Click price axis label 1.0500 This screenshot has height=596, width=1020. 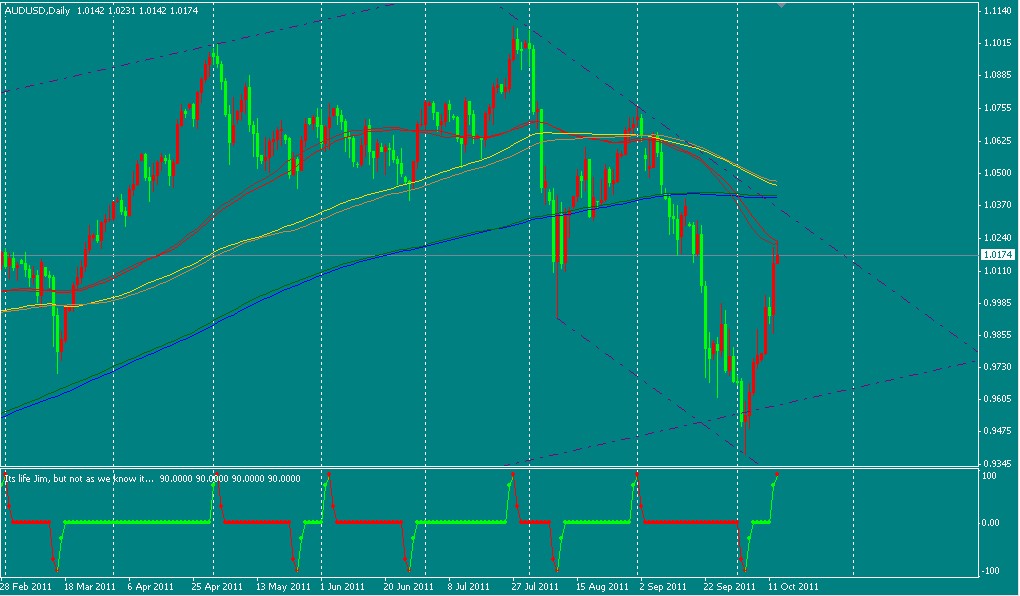[998, 173]
